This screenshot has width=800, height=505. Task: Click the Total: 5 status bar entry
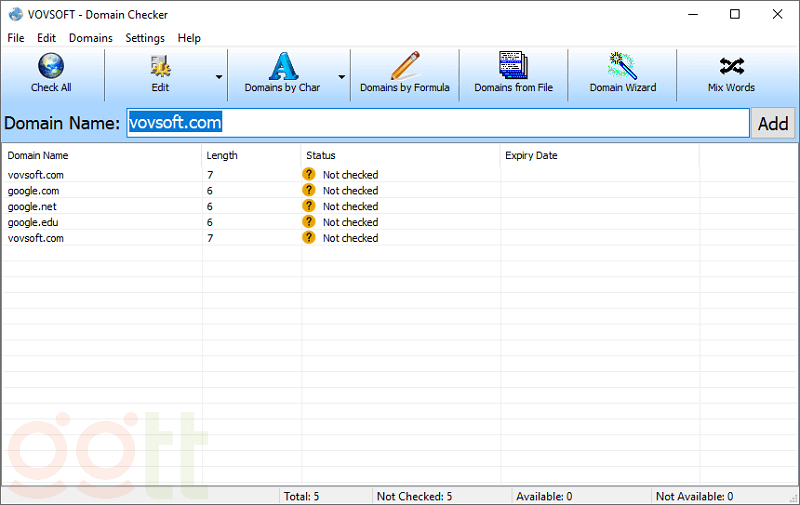click(302, 496)
